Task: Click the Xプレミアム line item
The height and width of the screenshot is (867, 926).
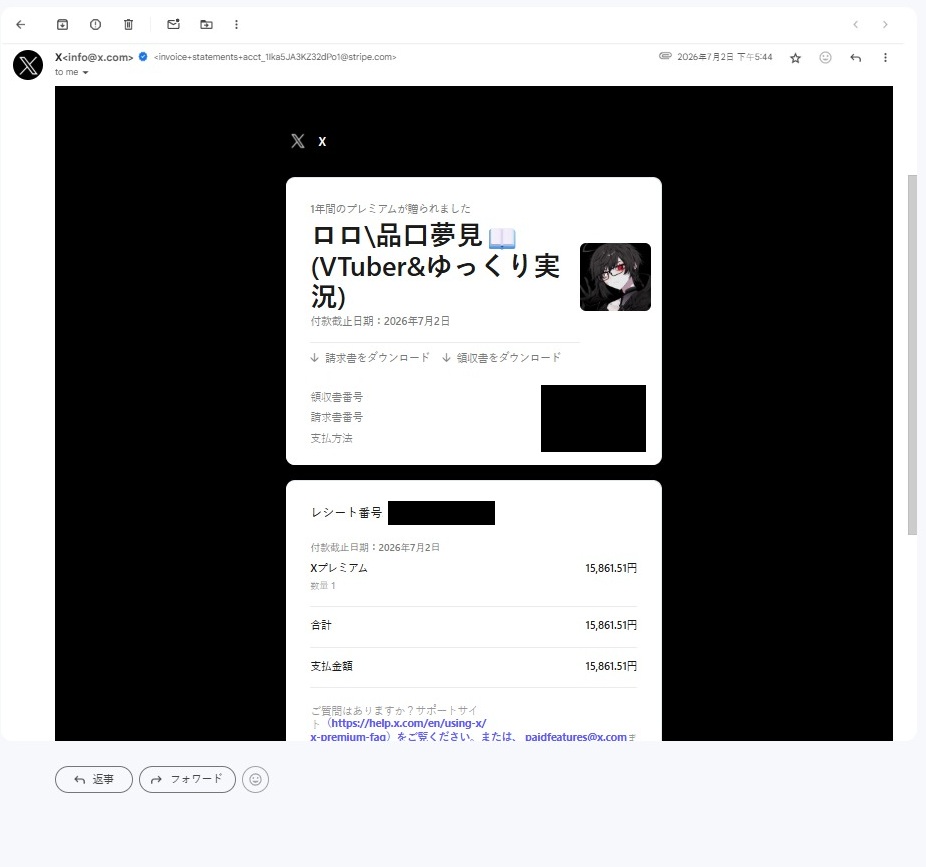Action: (339, 568)
